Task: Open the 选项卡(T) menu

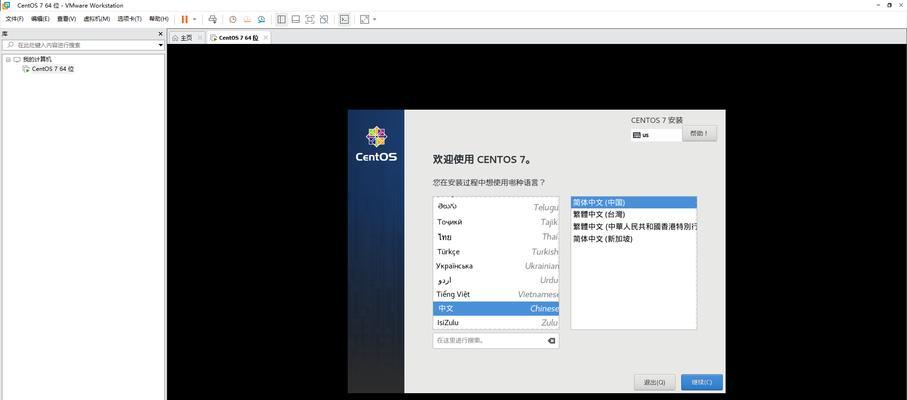Action: coord(130,19)
